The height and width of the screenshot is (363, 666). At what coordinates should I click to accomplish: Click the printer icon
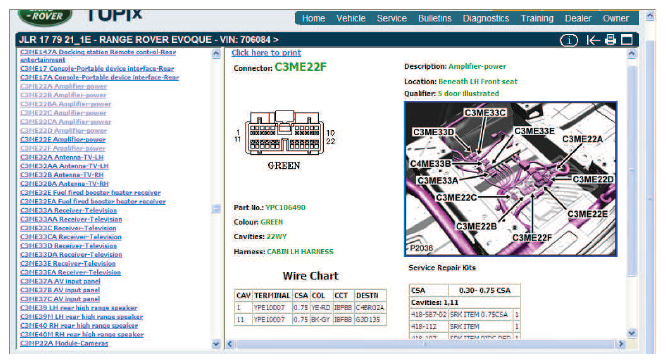click(610, 40)
